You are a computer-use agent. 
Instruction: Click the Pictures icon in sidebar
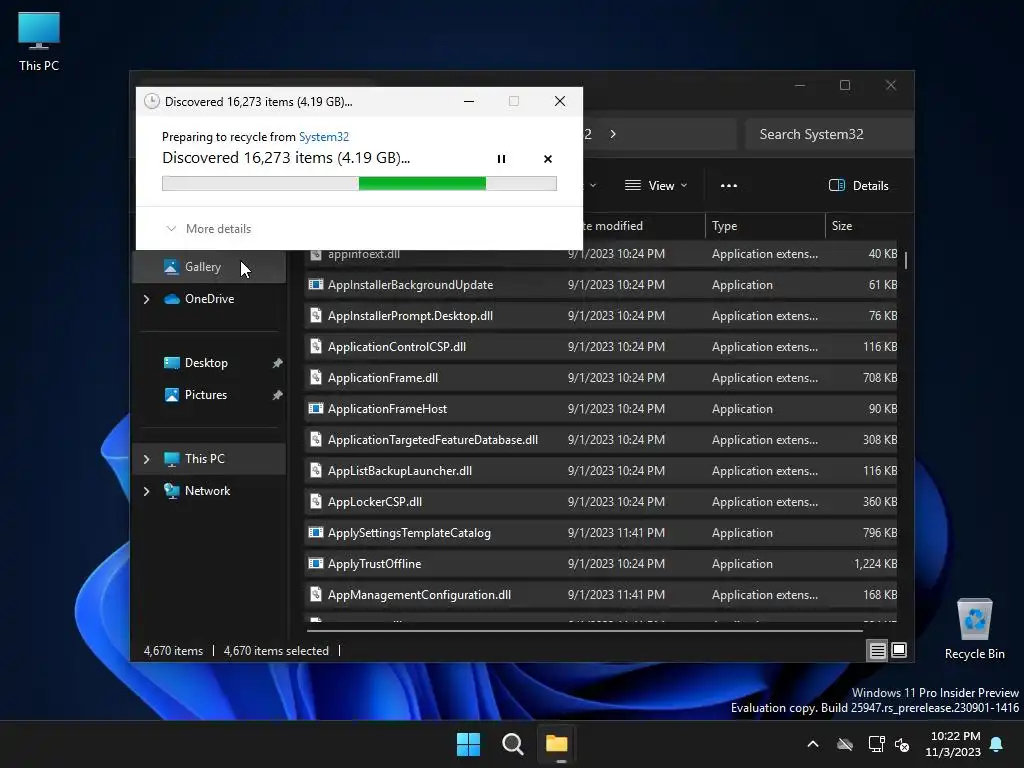tap(171, 395)
